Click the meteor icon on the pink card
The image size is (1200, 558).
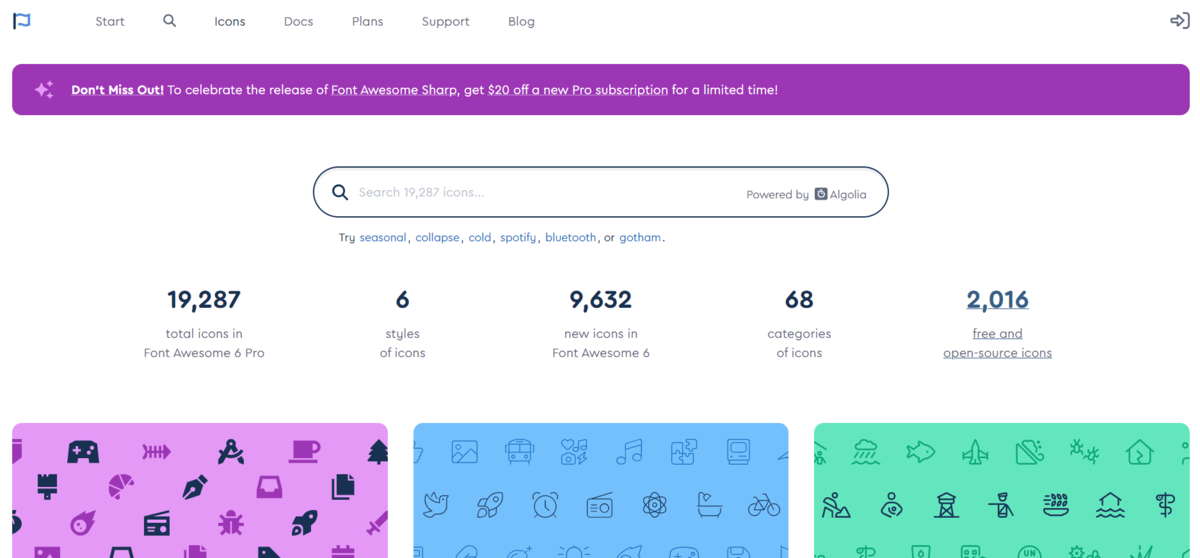tap(83, 522)
